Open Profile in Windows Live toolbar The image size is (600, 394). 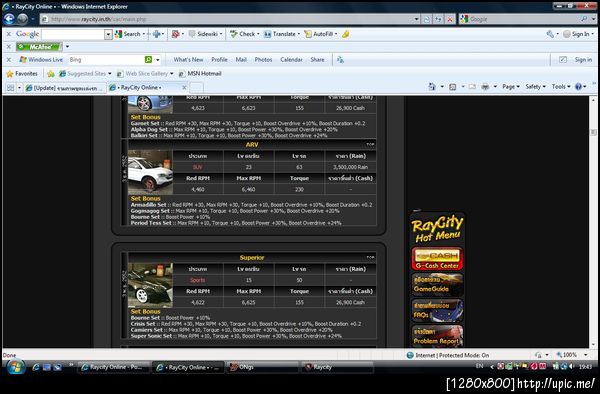[219, 60]
